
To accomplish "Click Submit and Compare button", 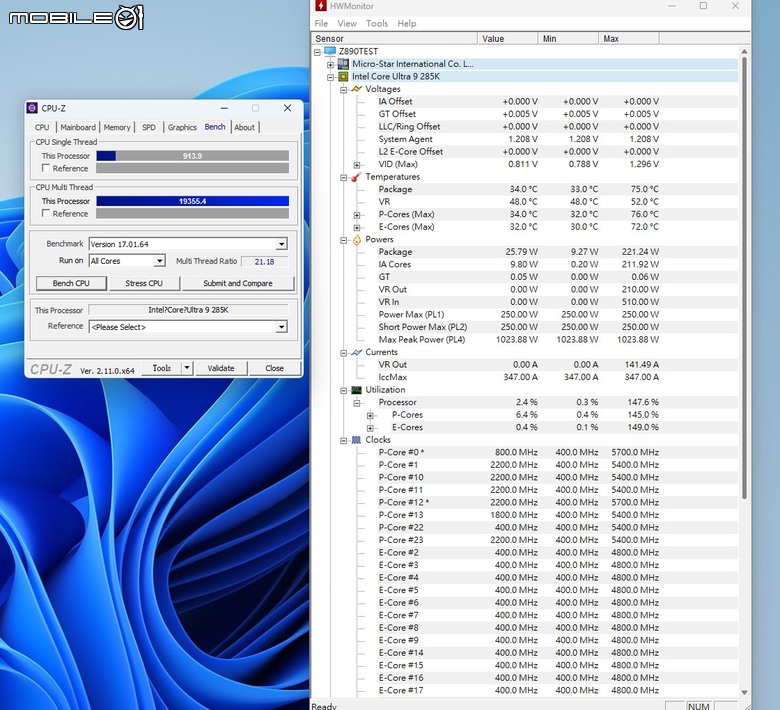I will click(238, 283).
